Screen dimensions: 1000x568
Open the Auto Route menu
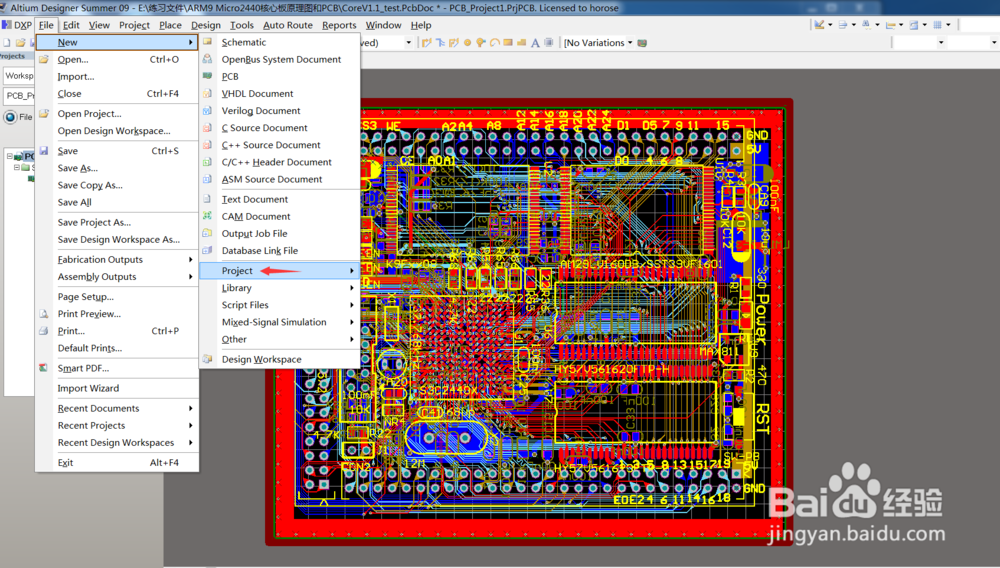[x=288, y=25]
